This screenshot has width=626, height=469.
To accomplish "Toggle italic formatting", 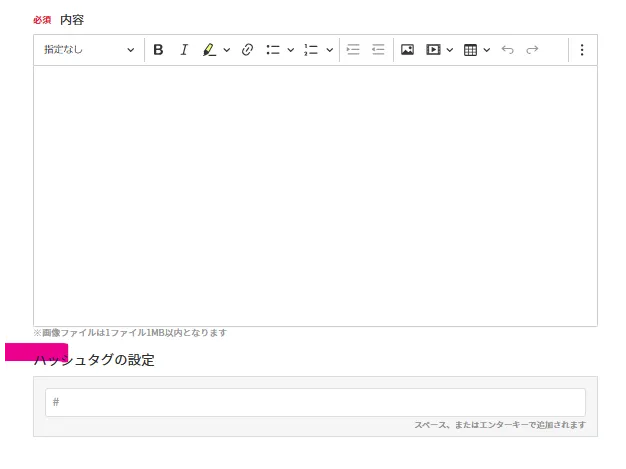I will coord(184,50).
